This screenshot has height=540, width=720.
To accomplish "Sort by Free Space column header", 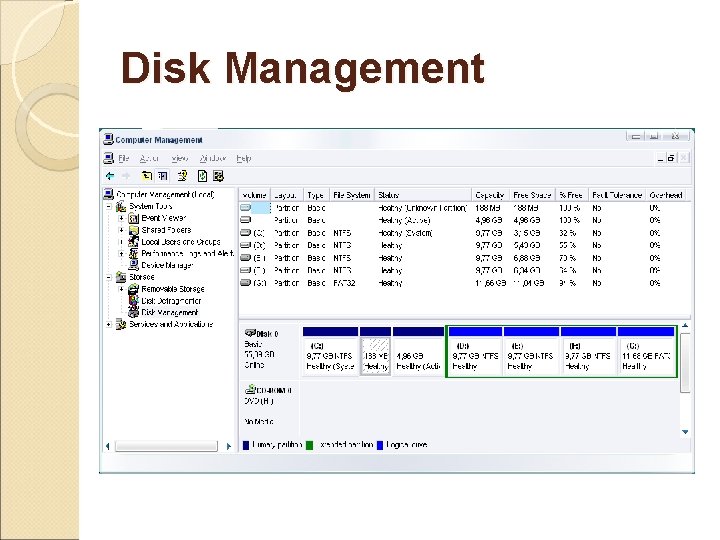I will [532, 195].
